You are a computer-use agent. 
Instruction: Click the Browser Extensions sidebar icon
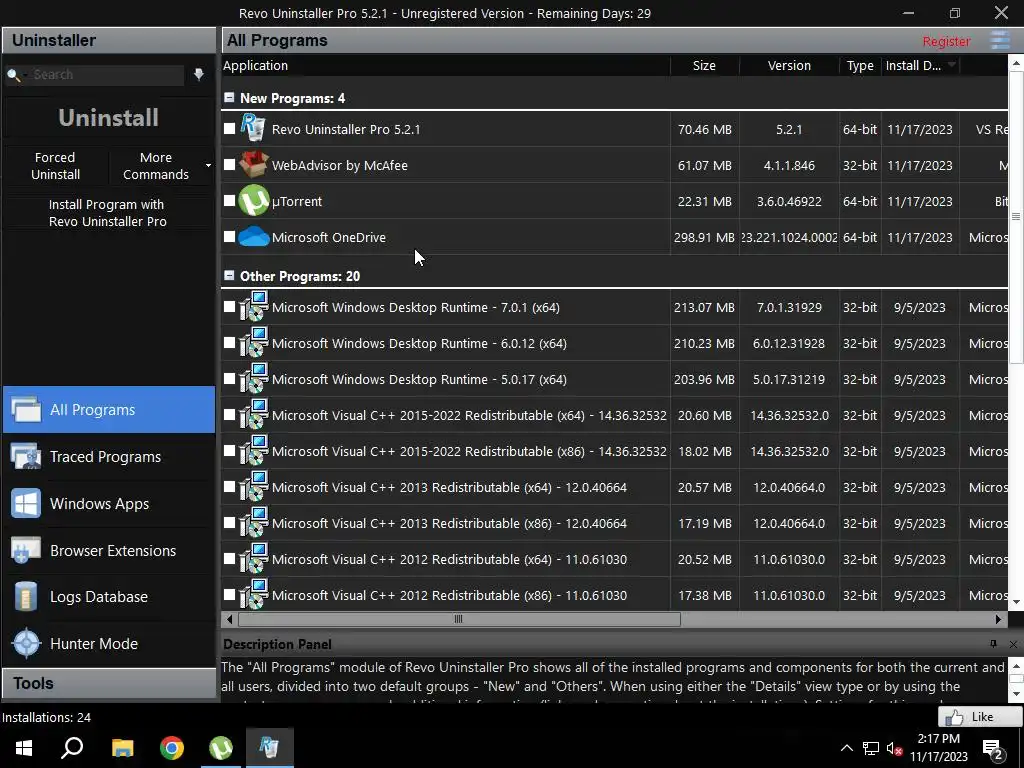(x=26, y=551)
